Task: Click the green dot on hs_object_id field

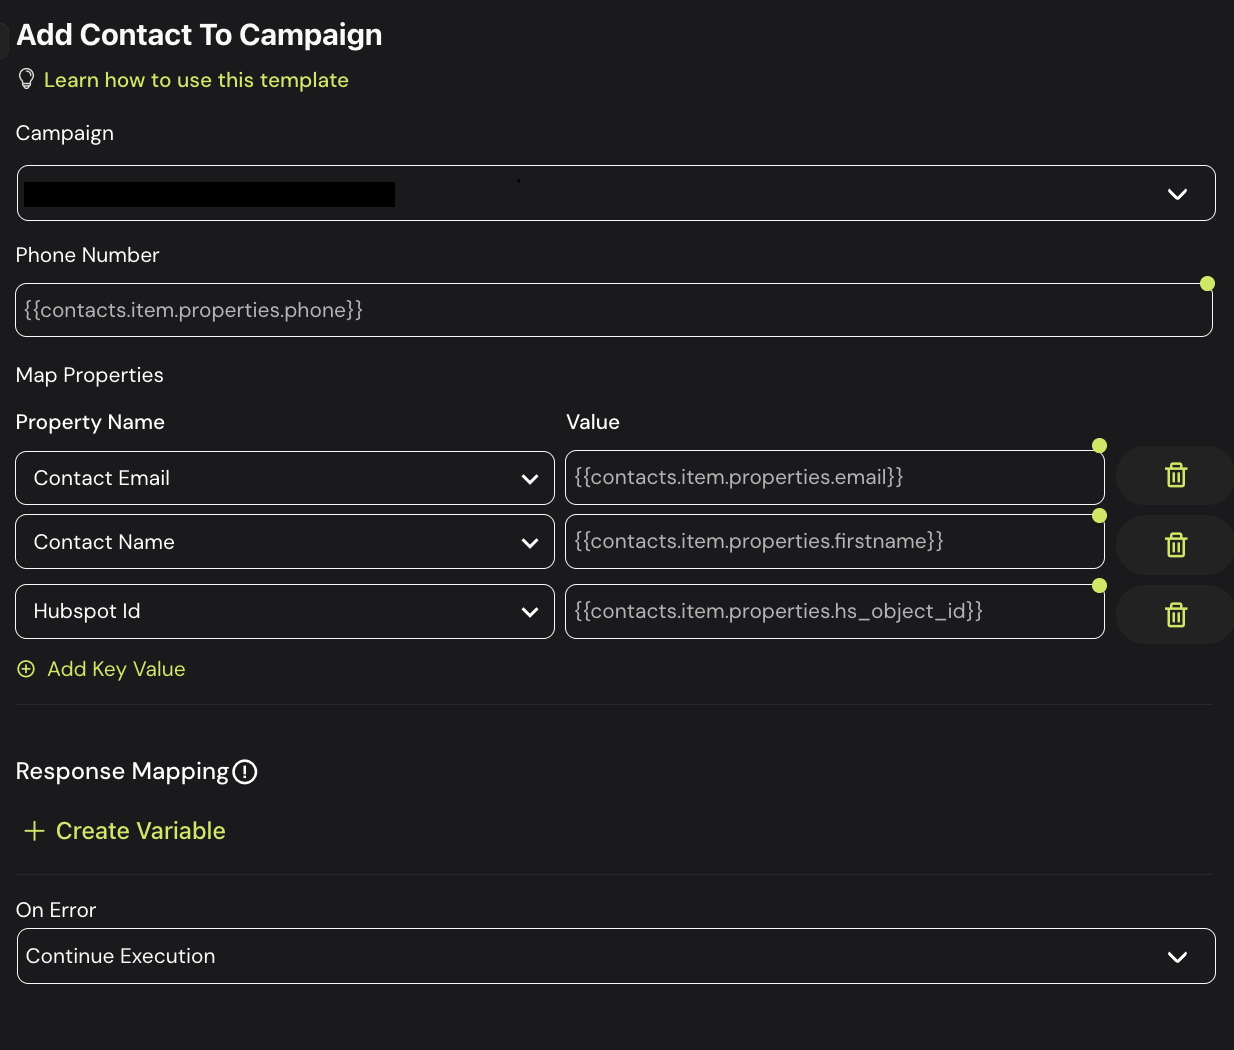Action: (x=1099, y=586)
